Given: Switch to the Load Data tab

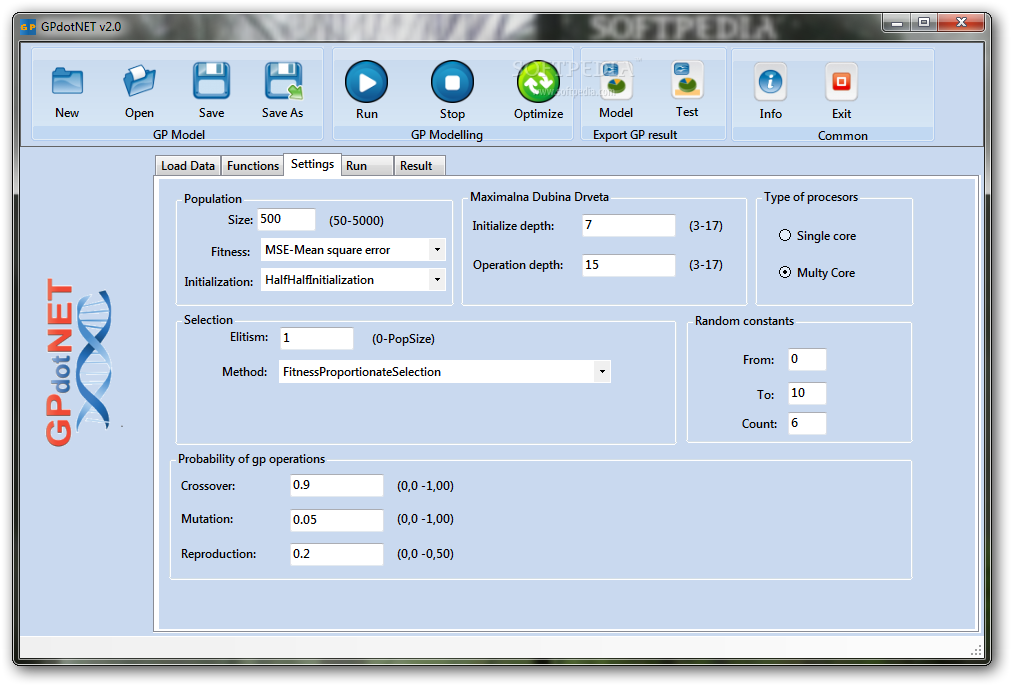Looking at the screenshot, I should 188,166.
